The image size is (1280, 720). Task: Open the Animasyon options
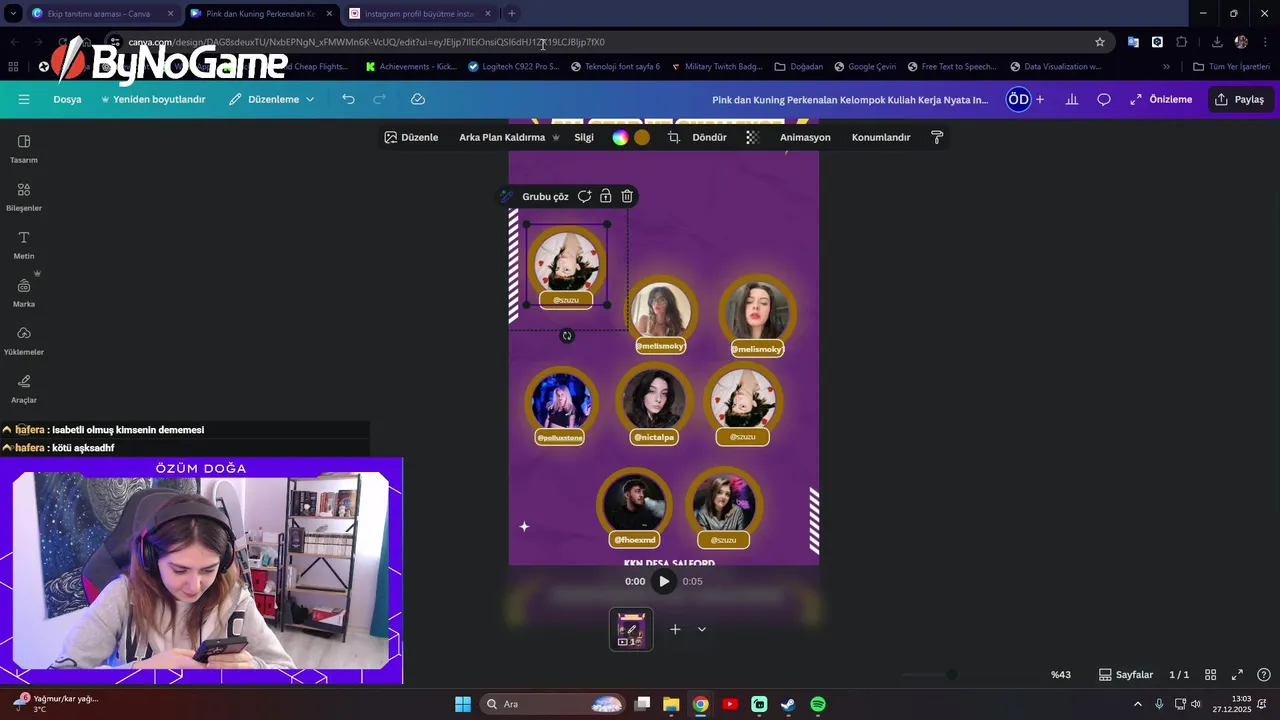coord(805,137)
